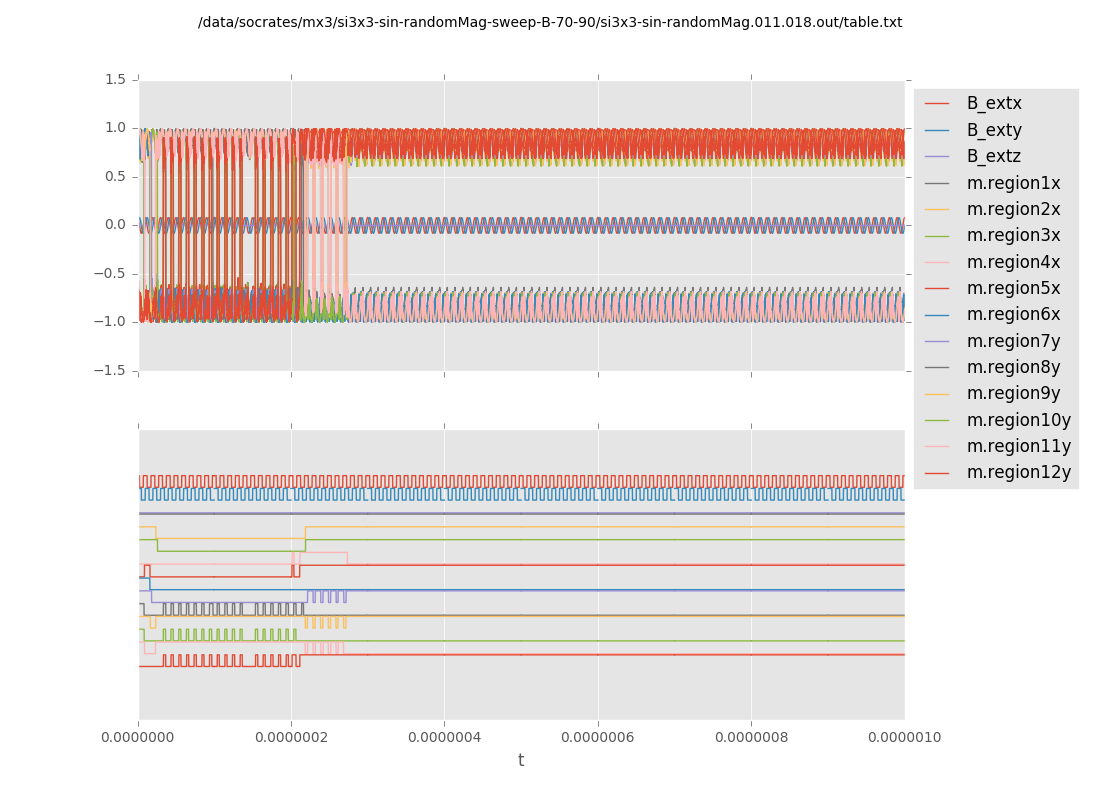Click the 0.0000006 x-axis tick label
Screen dimensions: 1100x800
598,738
